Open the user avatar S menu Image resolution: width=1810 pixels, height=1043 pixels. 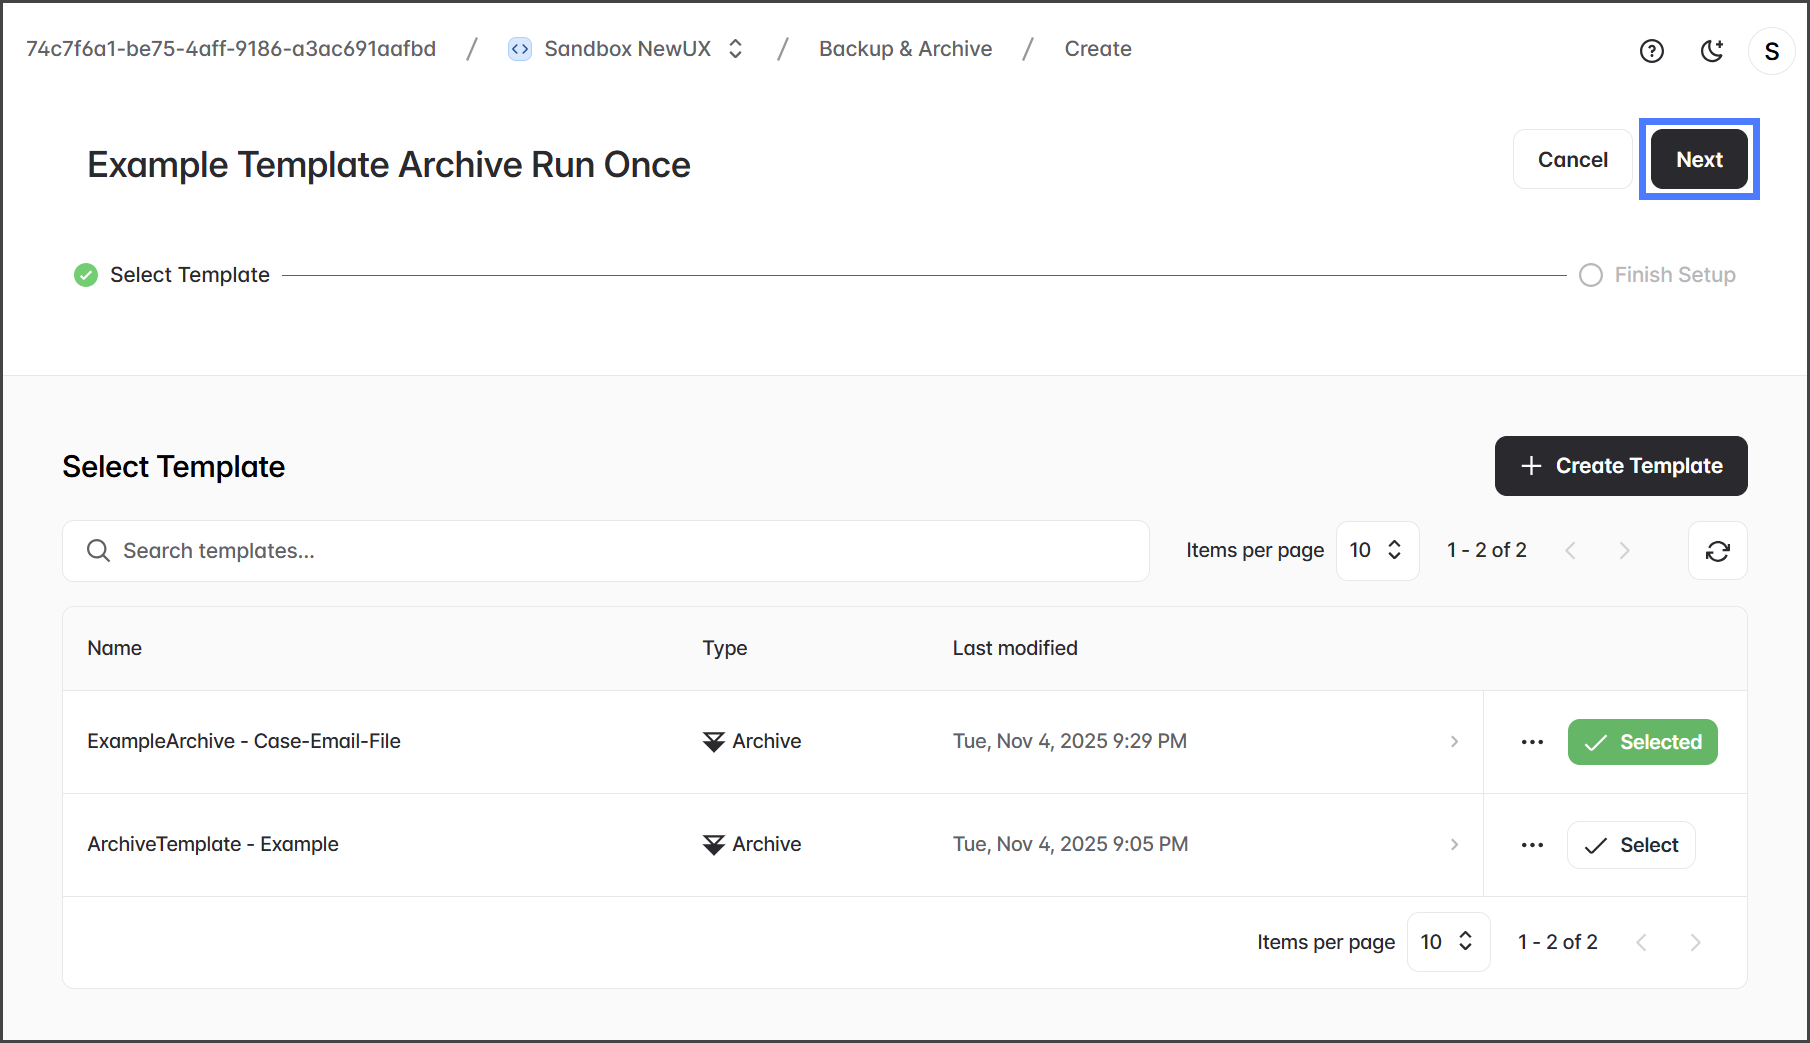[x=1771, y=51]
